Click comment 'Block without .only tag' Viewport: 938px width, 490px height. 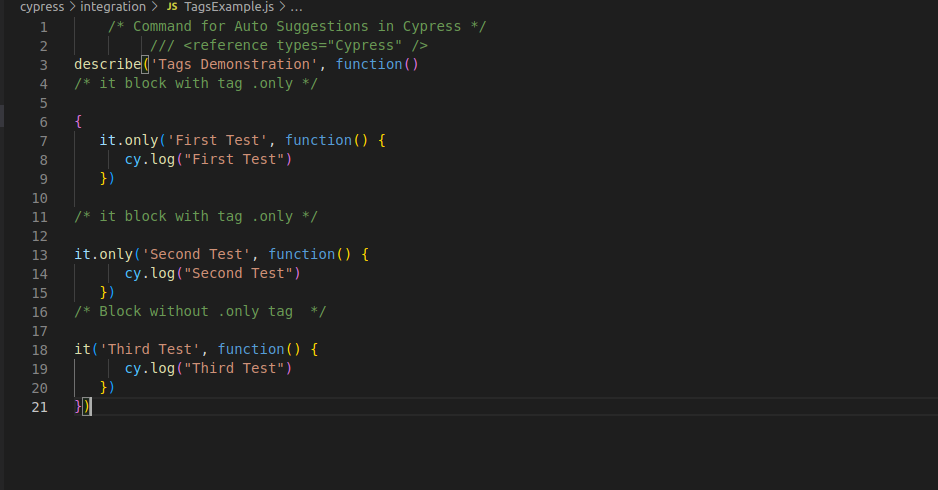200,311
